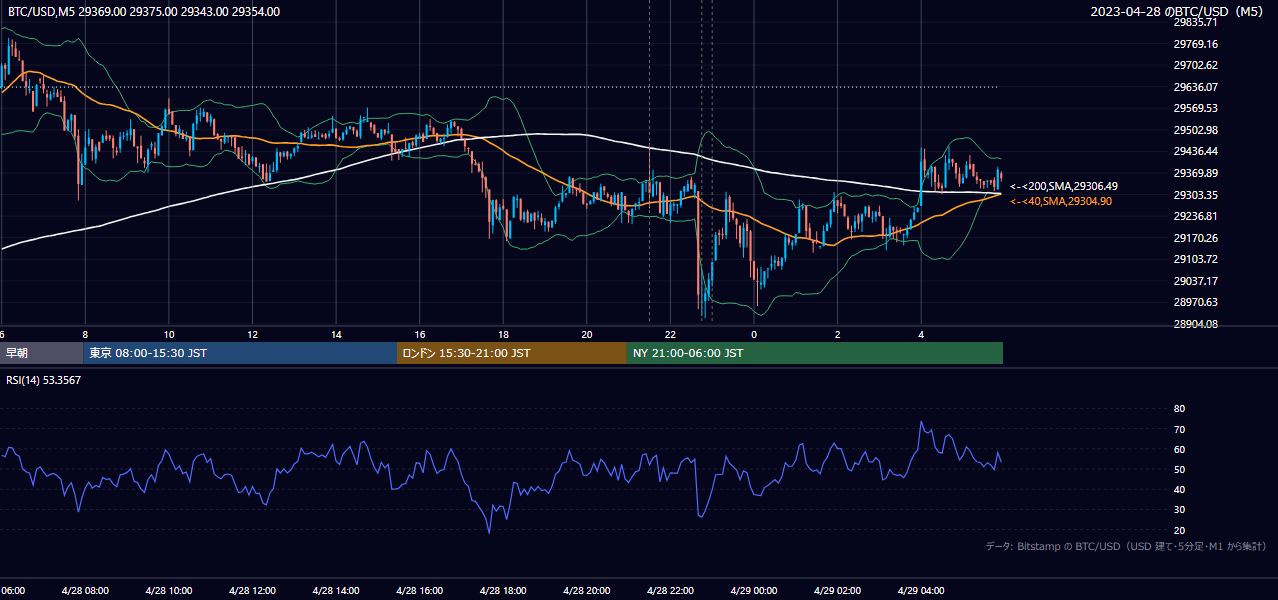Viewport: 1278px width, 600px height.
Task: Click the 4/28 20:00 date label
Action: pyautogui.click(x=586, y=590)
